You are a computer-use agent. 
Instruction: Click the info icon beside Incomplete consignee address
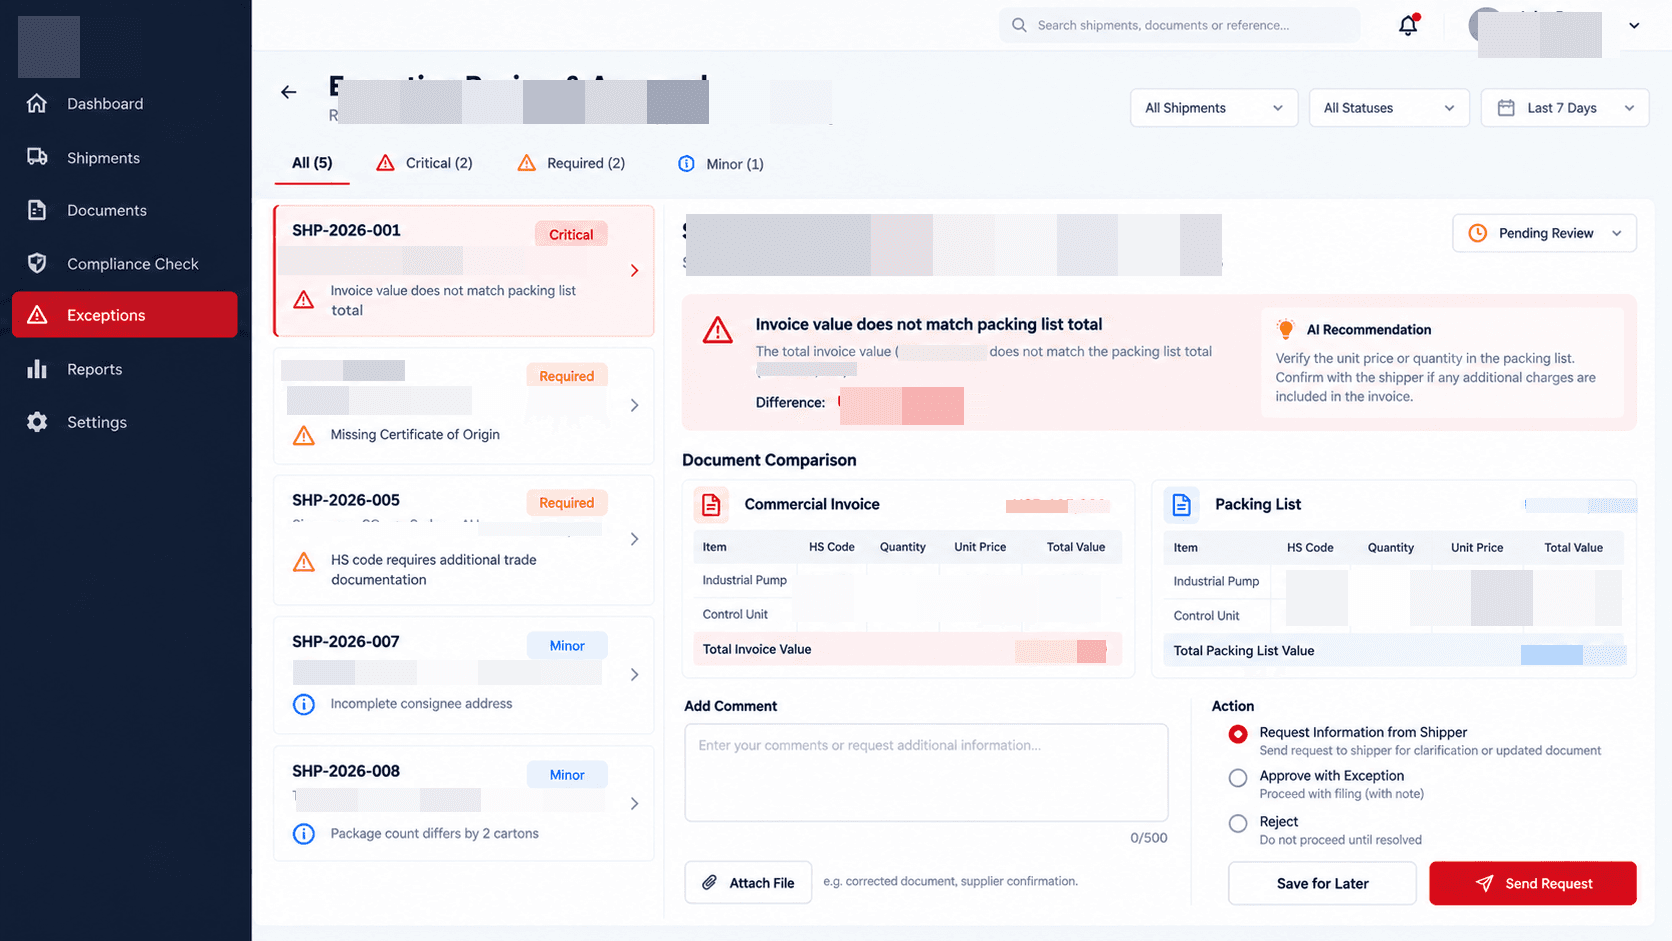tap(304, 704)
